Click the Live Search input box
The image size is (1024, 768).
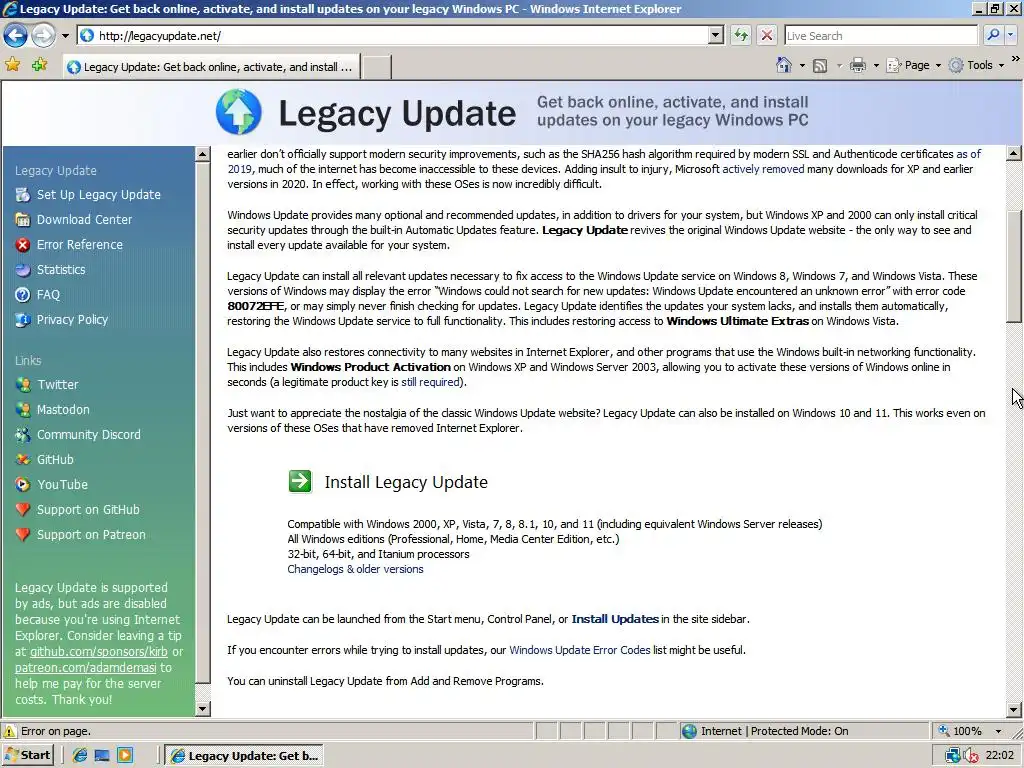click(x=880, y=36)
